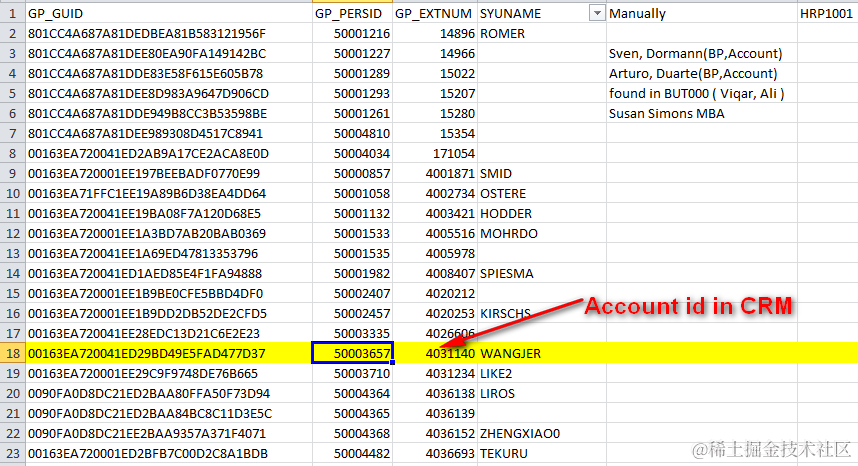Click the Sven, Dormann(BP,Account) cell

702,54
